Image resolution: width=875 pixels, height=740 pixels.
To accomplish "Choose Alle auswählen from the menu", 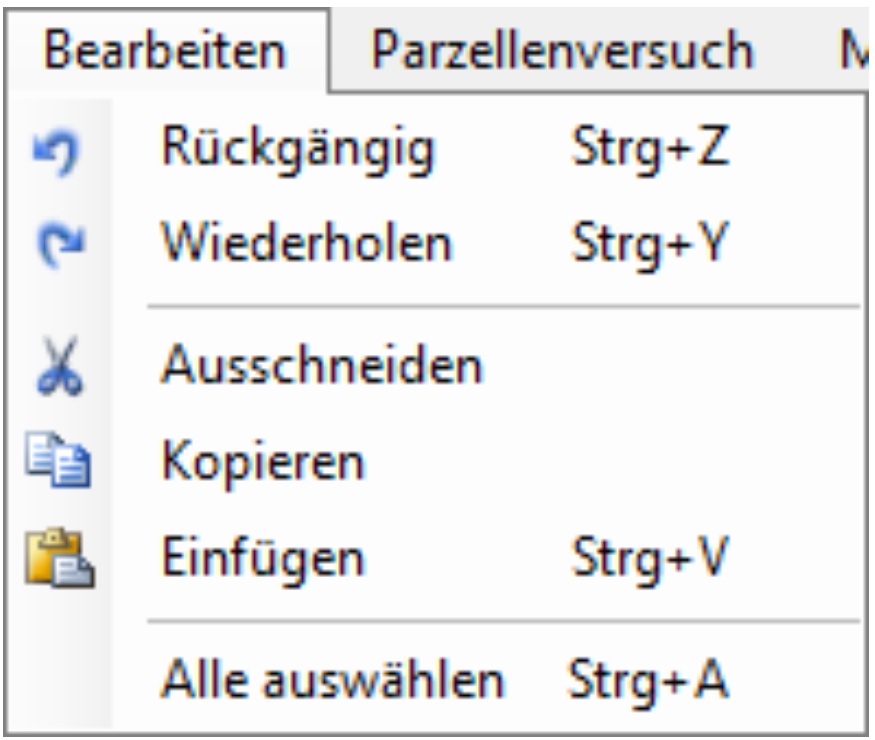I will pyautogui.click(x=332, y=681).
